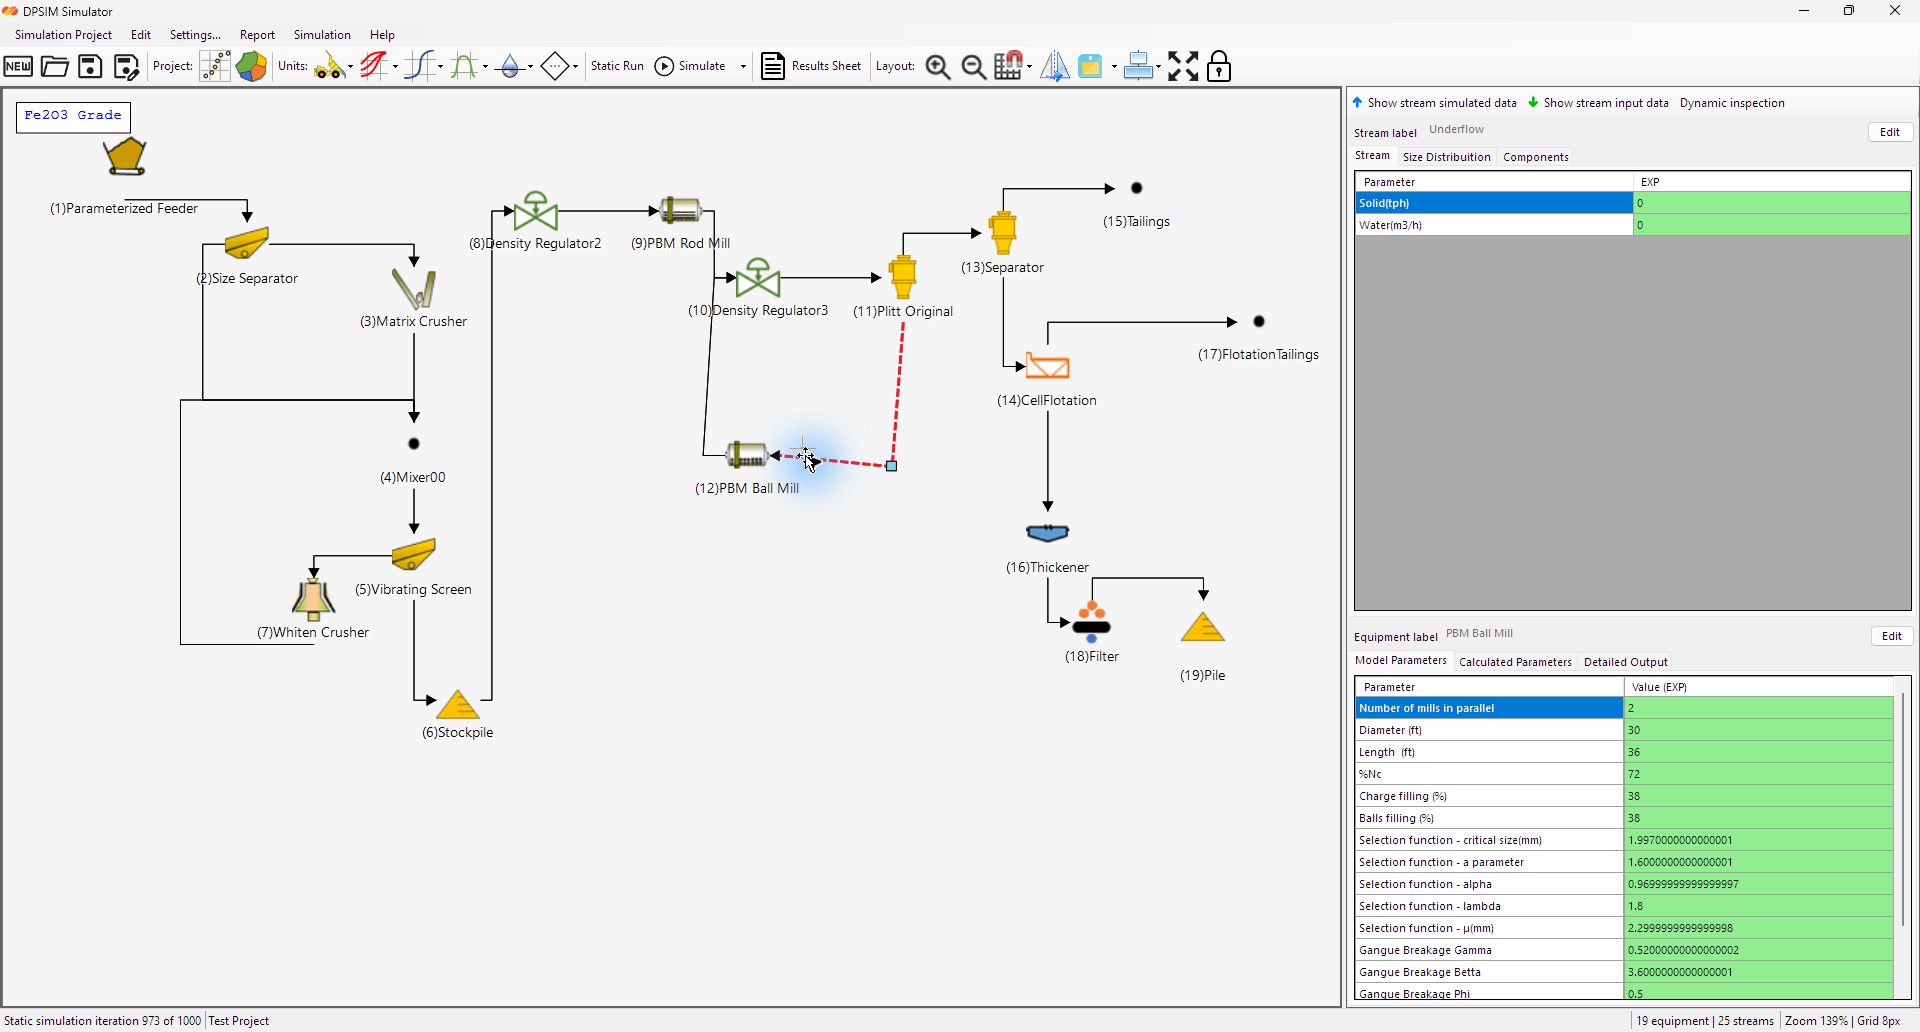
Task: Select the Parameterized Feeder equipment icon
Action: click(x=125, y=157)
